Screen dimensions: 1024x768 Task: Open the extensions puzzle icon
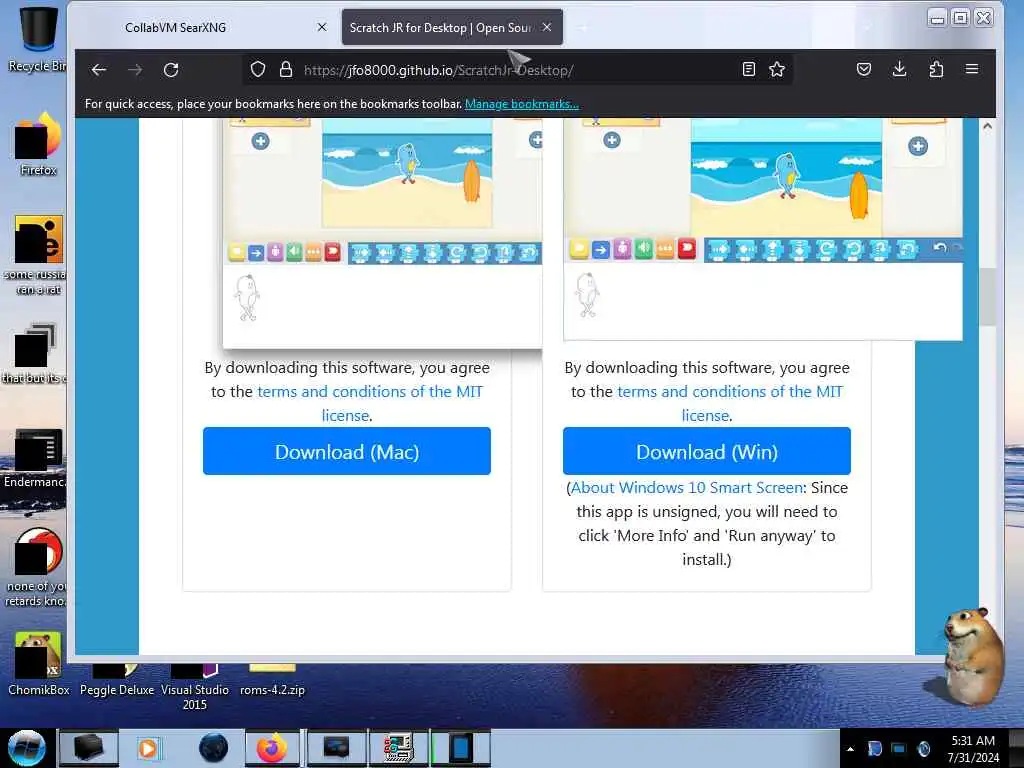coord(936,69)
